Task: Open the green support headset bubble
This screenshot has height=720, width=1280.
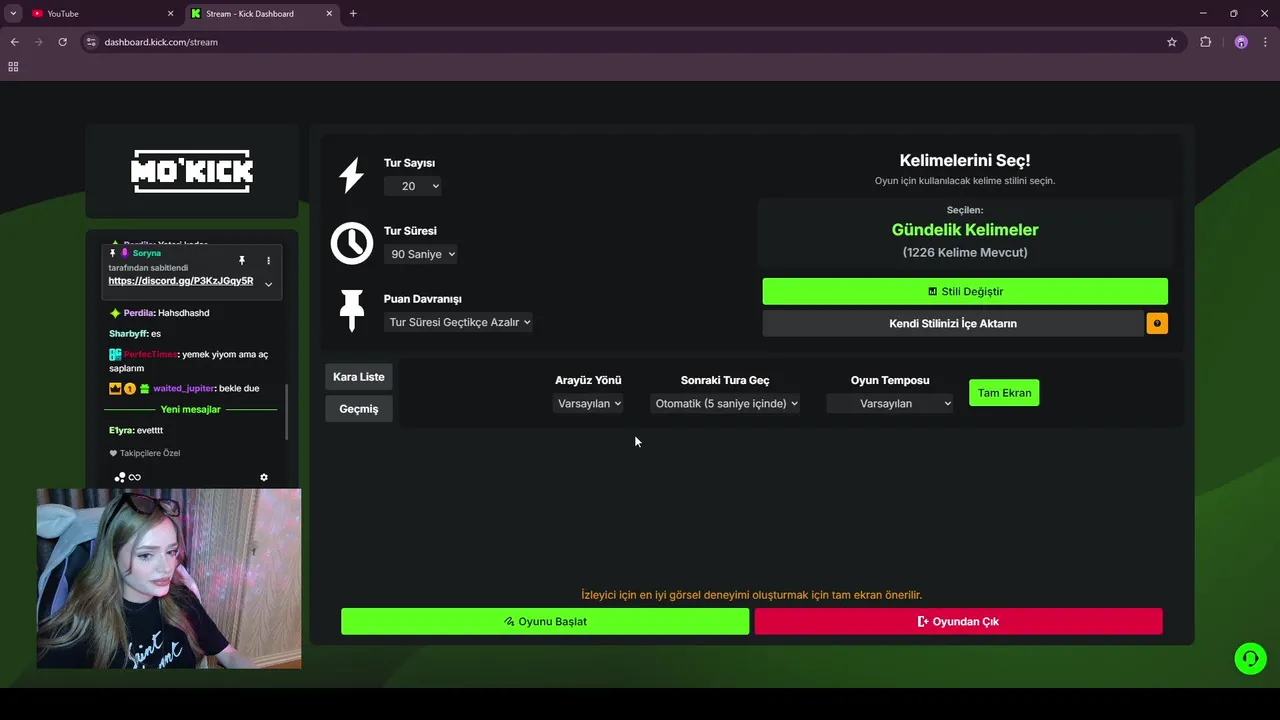Action: 1249,658
